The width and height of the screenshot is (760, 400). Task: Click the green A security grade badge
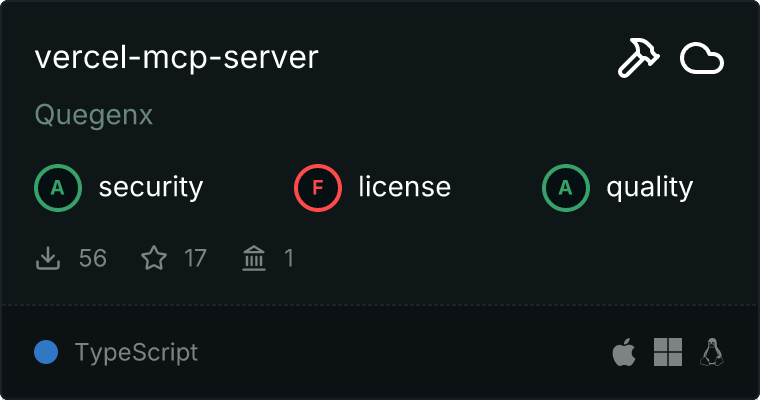click(x=58, y=187)
